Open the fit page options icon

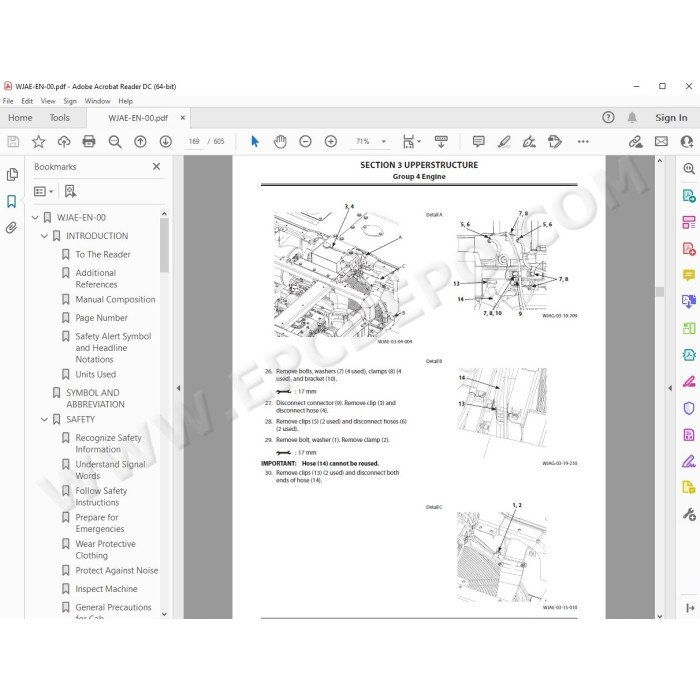[x=411, y=142]
